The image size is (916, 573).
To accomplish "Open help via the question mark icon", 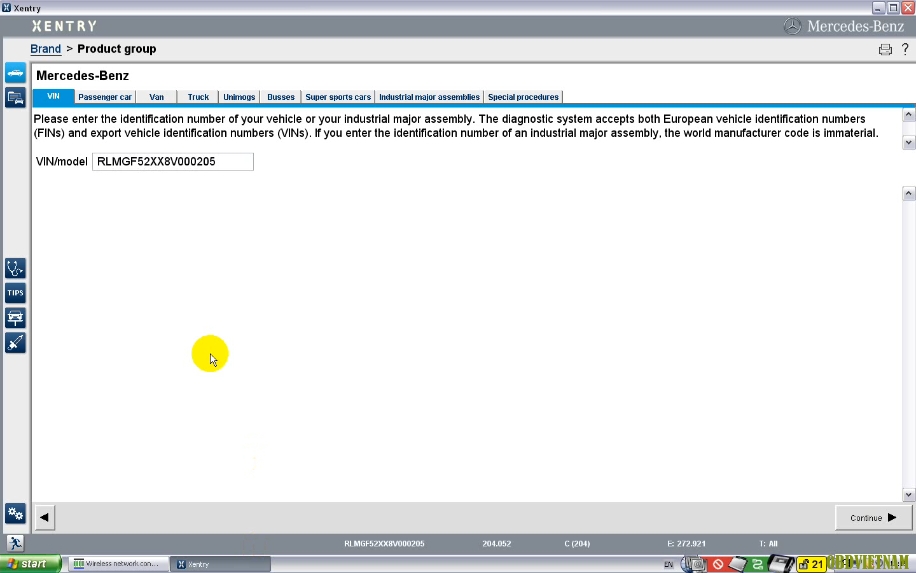I will [x=905, y=49].
